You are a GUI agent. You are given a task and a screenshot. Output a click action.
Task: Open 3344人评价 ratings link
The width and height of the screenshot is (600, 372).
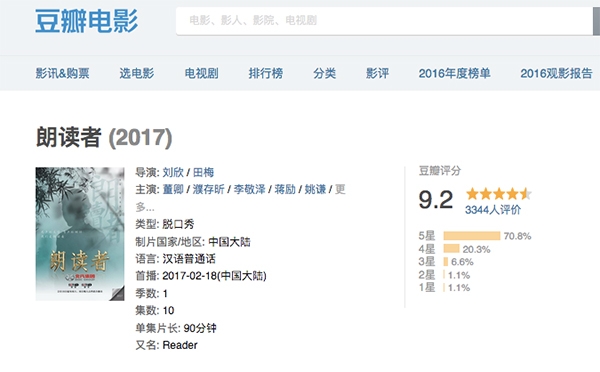493,210
